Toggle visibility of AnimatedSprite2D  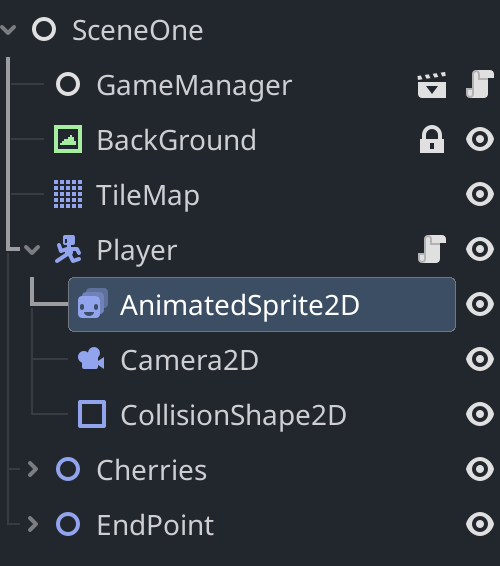[x=480, y=304]
